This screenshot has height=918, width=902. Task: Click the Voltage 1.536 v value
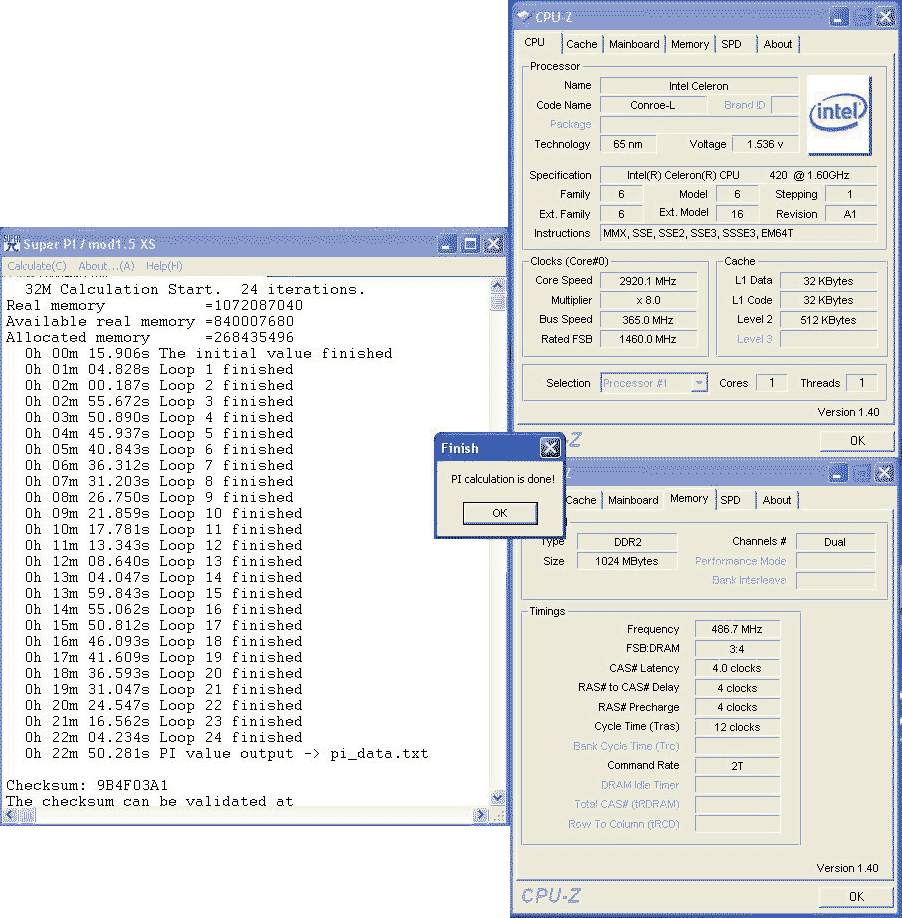point(765,144)
